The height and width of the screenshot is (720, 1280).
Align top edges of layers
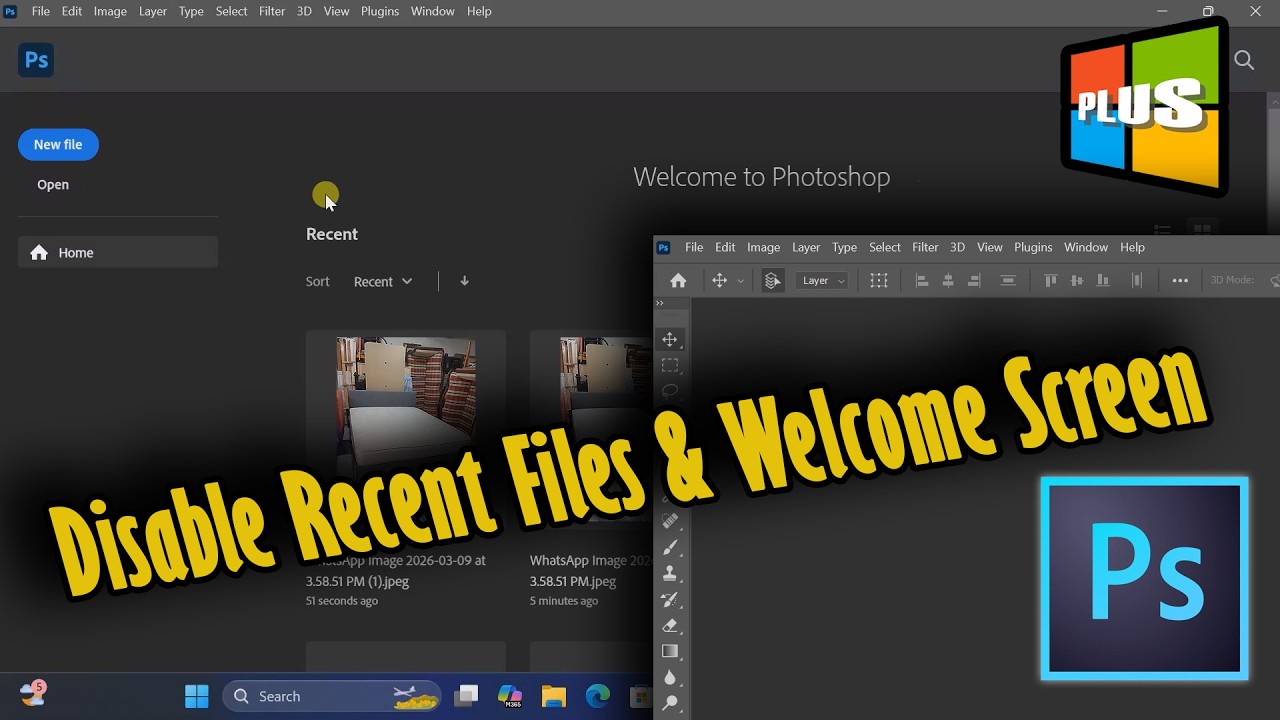tap(1050, 281)
